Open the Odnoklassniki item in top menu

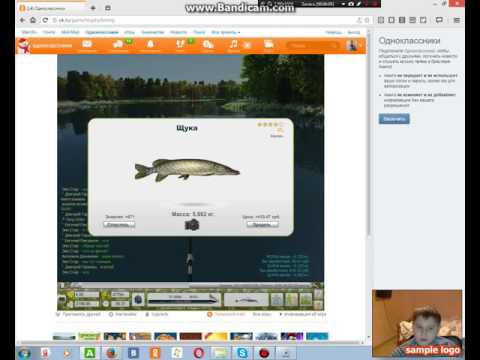(102, 32)
